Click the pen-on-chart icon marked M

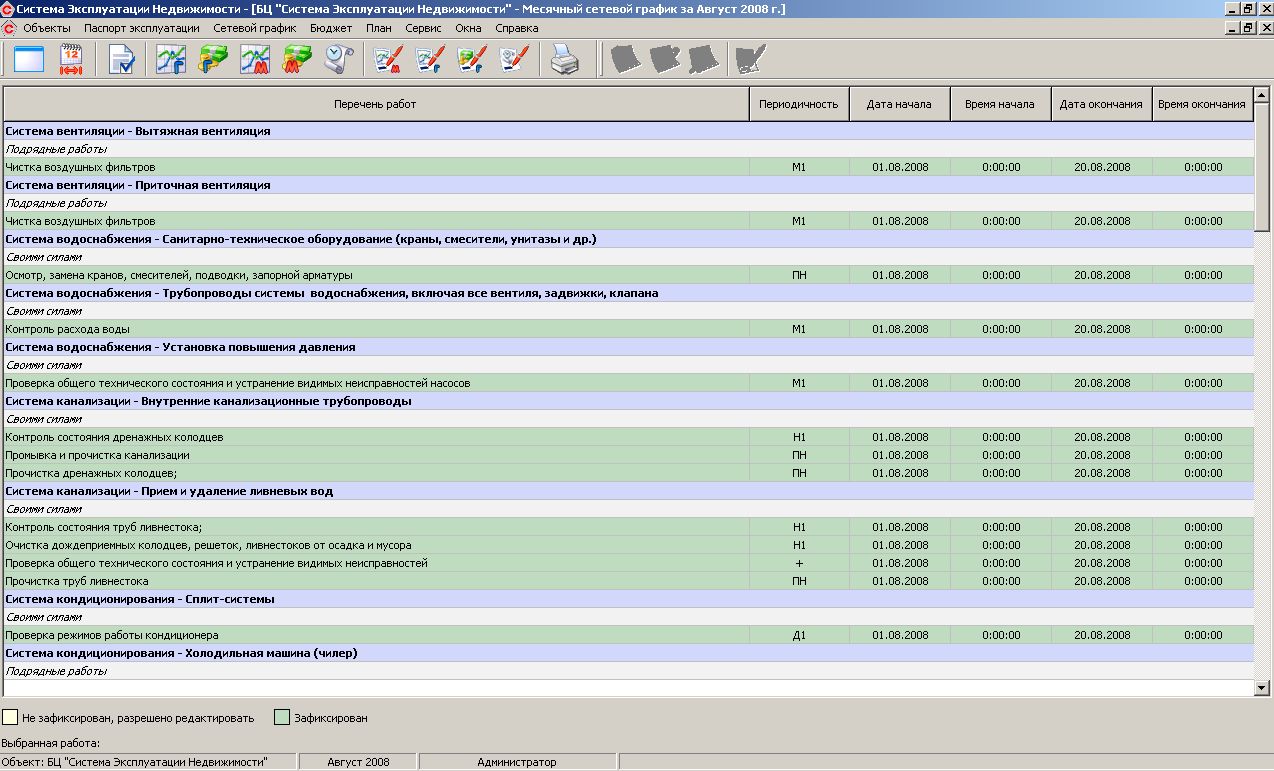[x=387, y=60]
